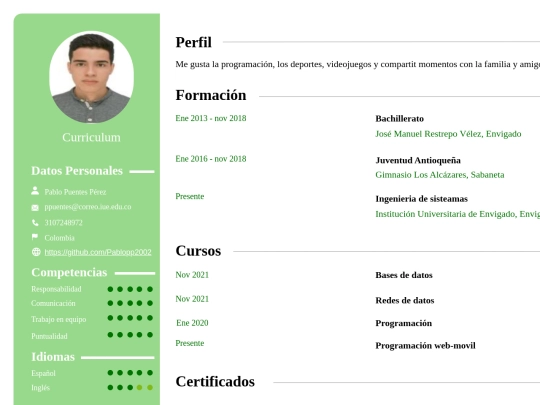Click the Puntualidad skill label
Screen dimensions: 540x405
49,336
